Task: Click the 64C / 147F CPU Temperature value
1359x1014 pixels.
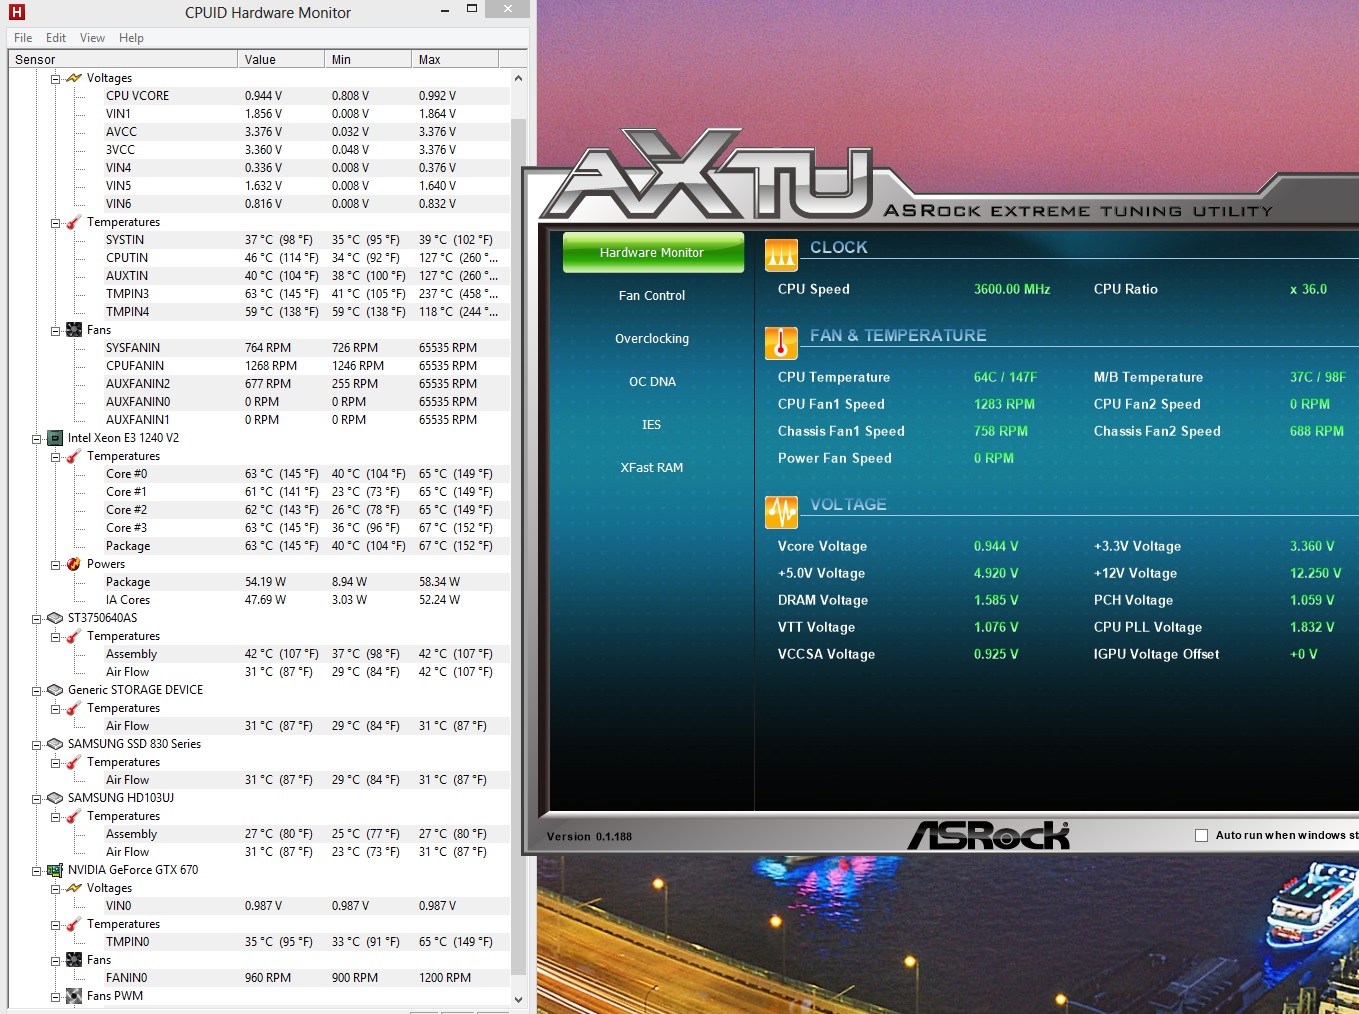Action: (x=1005, y=377)
